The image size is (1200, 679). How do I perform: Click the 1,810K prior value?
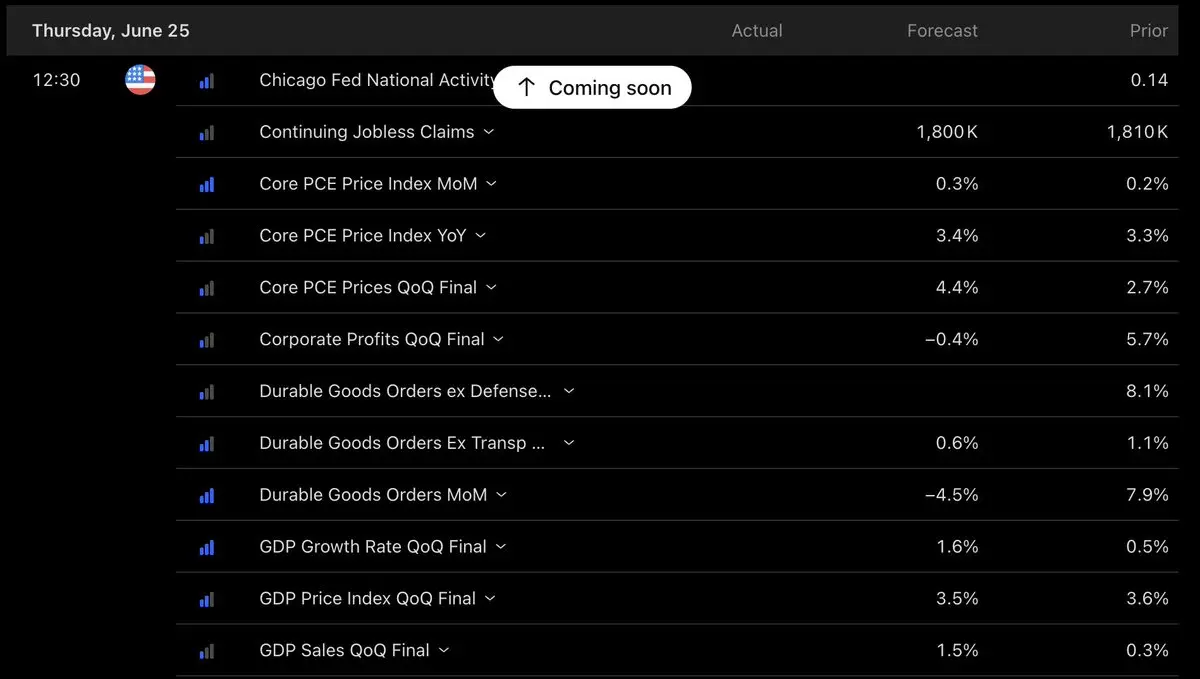(1138, 132)
